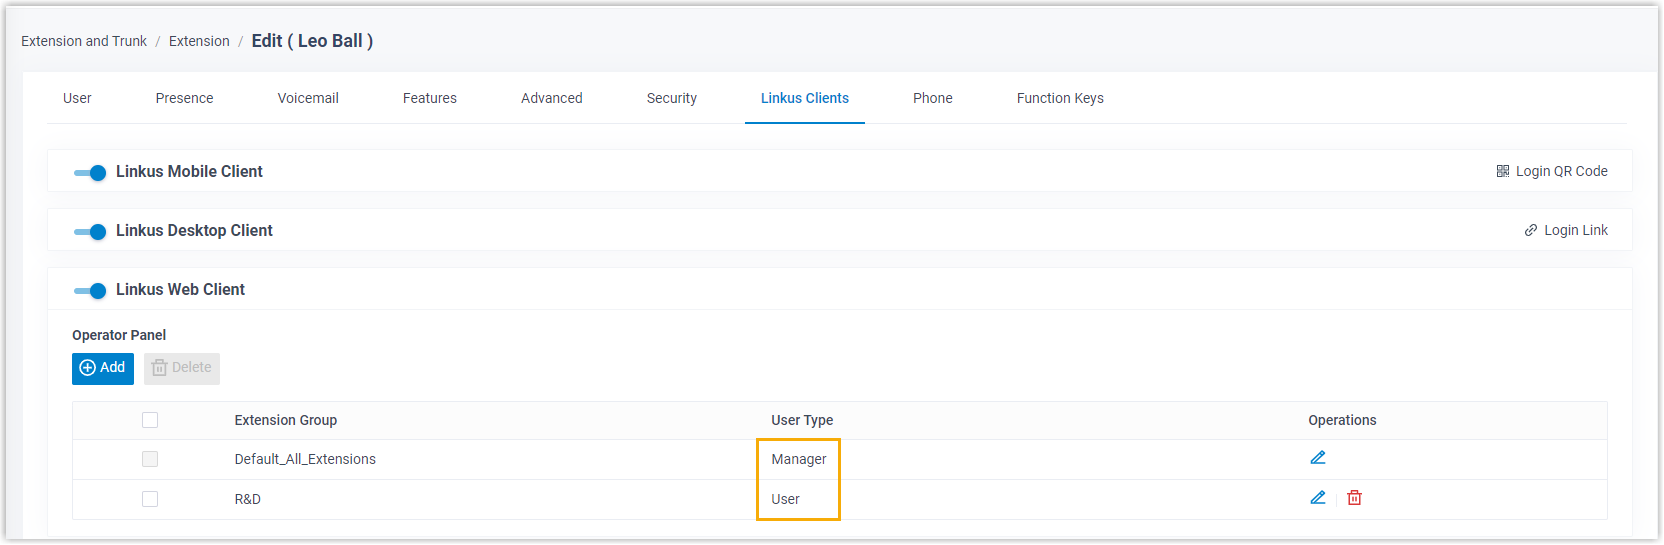Click the Operator Panel label
Screen dimensions: 1664x545
119,335
